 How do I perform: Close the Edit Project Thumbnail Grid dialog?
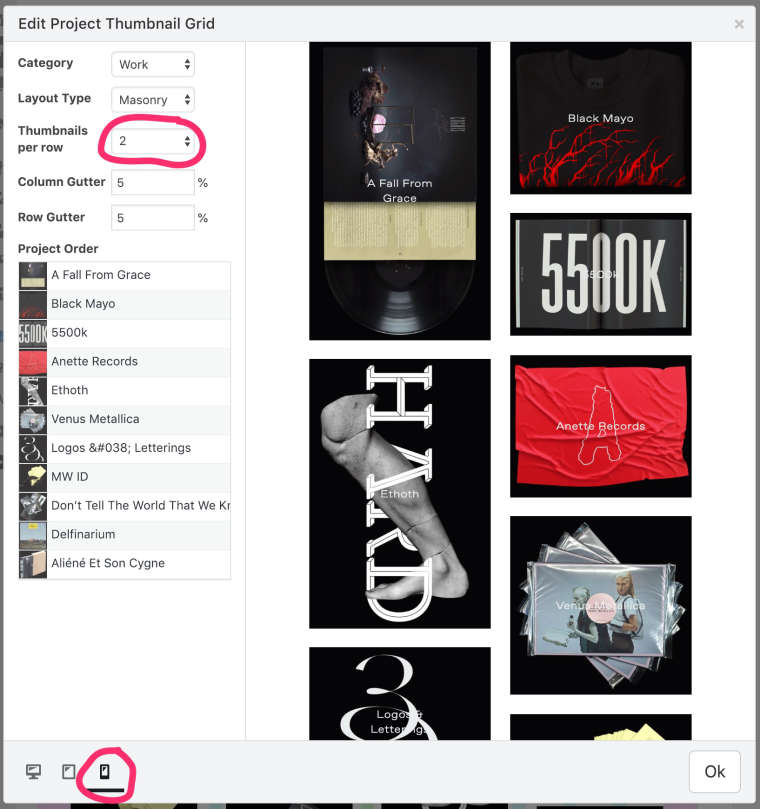click(x=739, y=23)
